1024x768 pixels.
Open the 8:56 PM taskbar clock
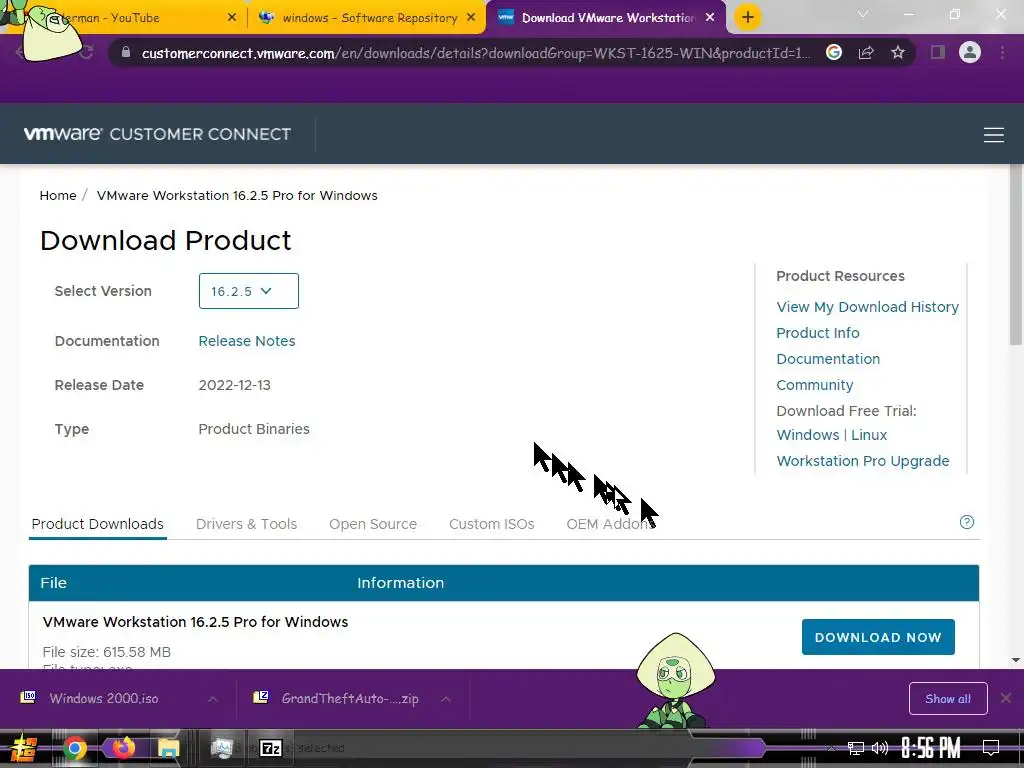click(x=931, y=748)
